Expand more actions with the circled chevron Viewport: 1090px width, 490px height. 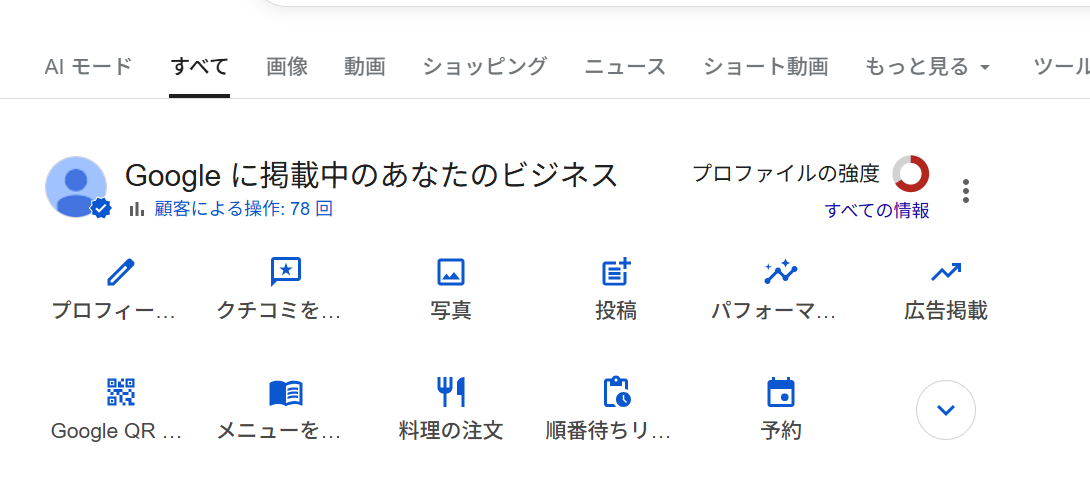[x=945, y=410]
